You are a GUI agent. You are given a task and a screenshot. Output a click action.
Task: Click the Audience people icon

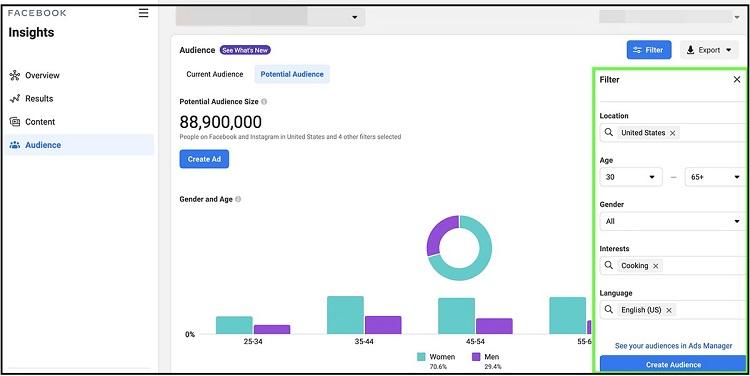point(15,145)
